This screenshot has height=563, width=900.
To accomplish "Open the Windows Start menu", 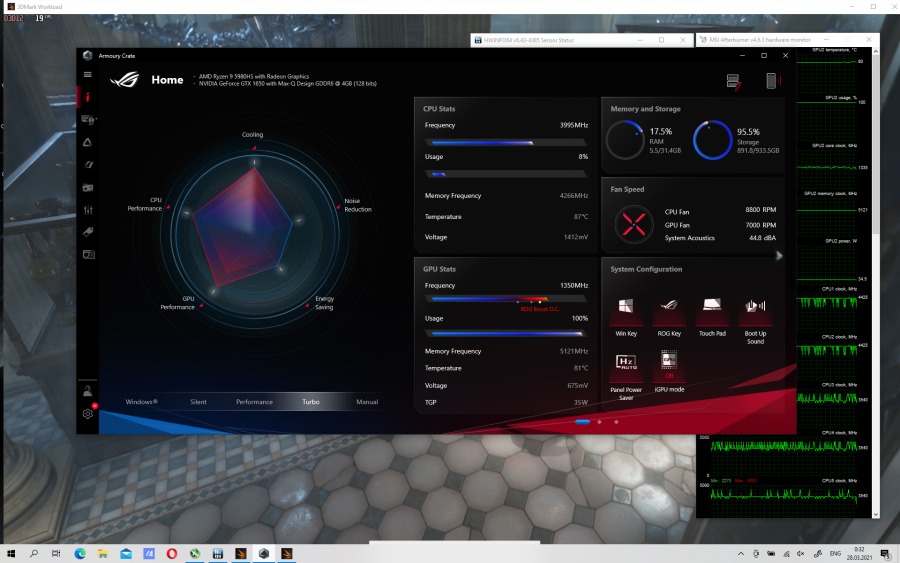I will click(11, 553).
